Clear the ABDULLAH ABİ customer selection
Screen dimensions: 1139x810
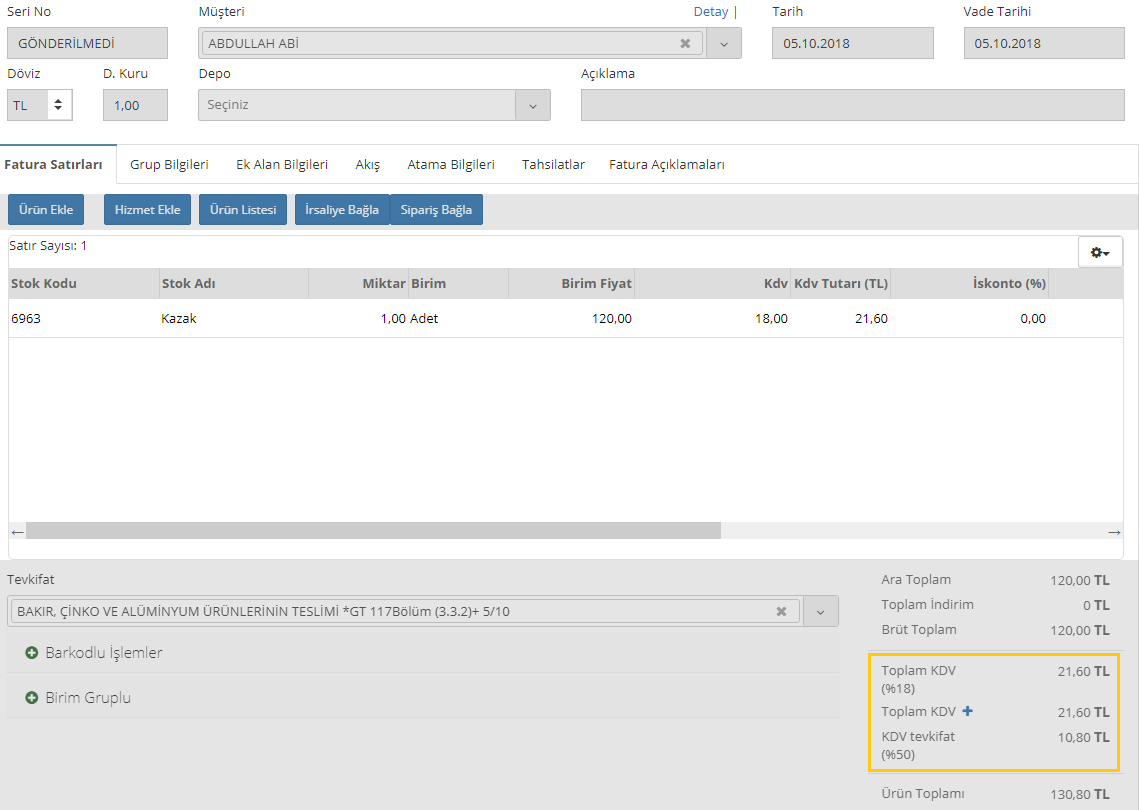point(685,43)
